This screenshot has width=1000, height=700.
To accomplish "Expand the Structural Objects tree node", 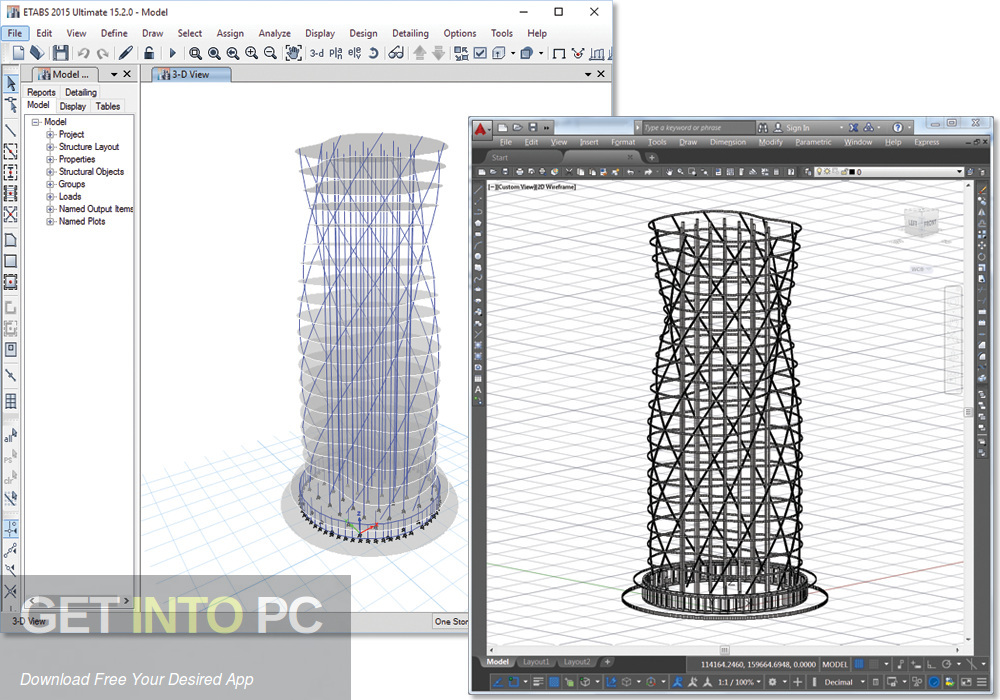I will click(50, 171).
